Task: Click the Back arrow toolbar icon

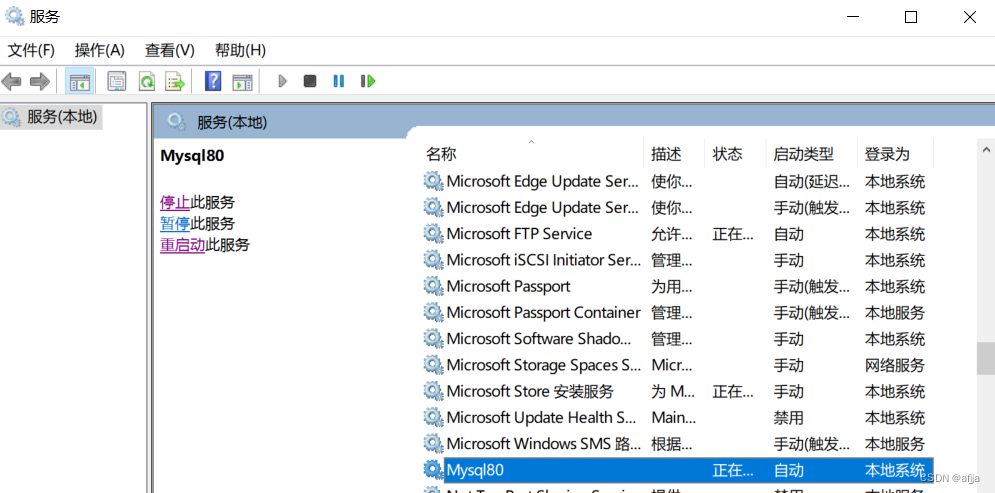Action: pos(11,81)
